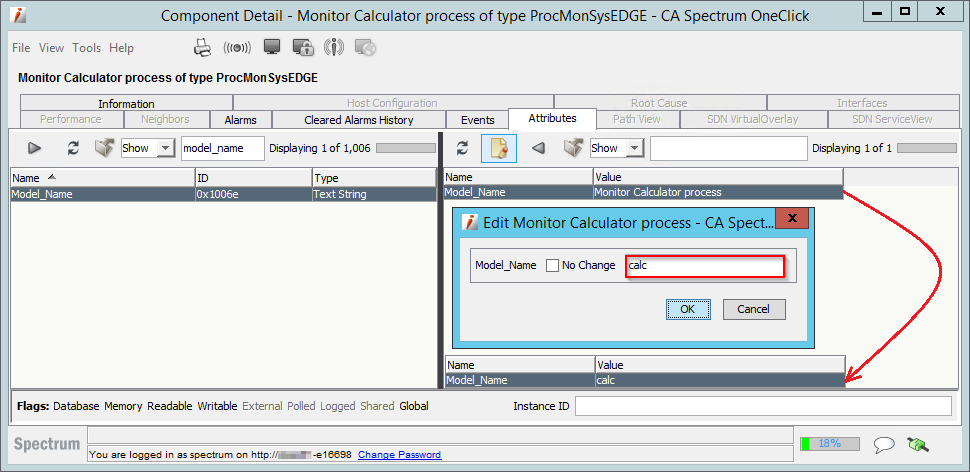Screen dimensions: 970x472
Task: Select the Model_Name row in left table
Action: (x=224, y=194)
